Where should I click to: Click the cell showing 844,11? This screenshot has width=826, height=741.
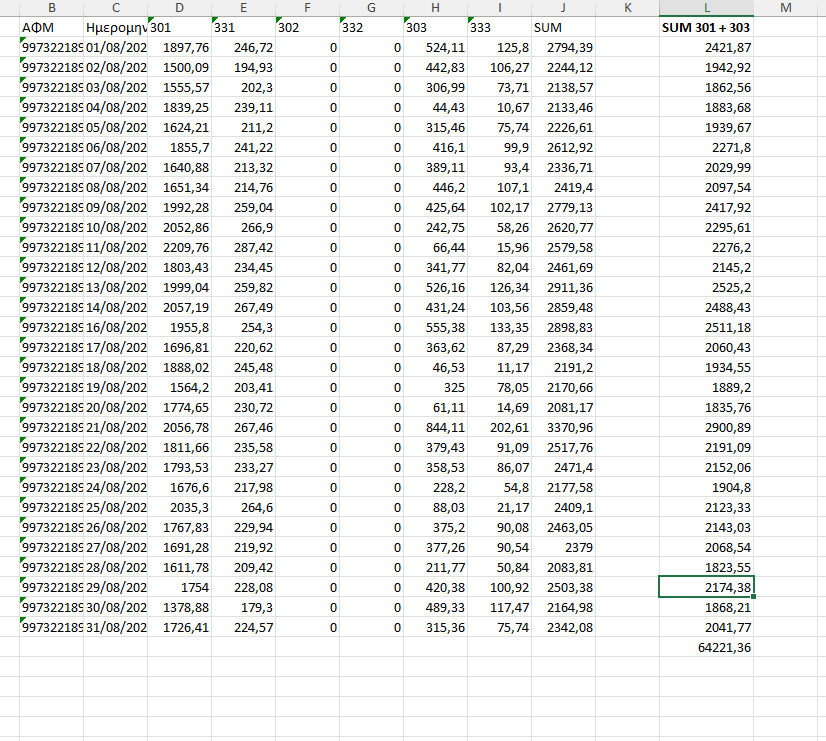click(435, 427)
